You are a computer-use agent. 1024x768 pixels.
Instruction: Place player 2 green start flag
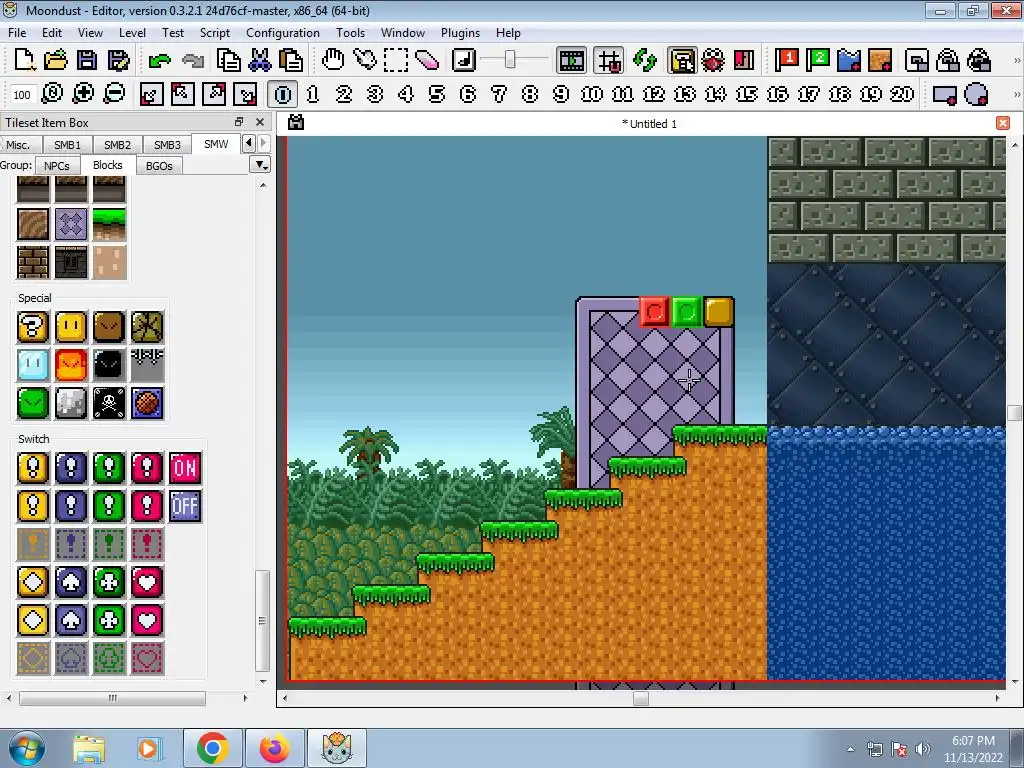point(818,60)
